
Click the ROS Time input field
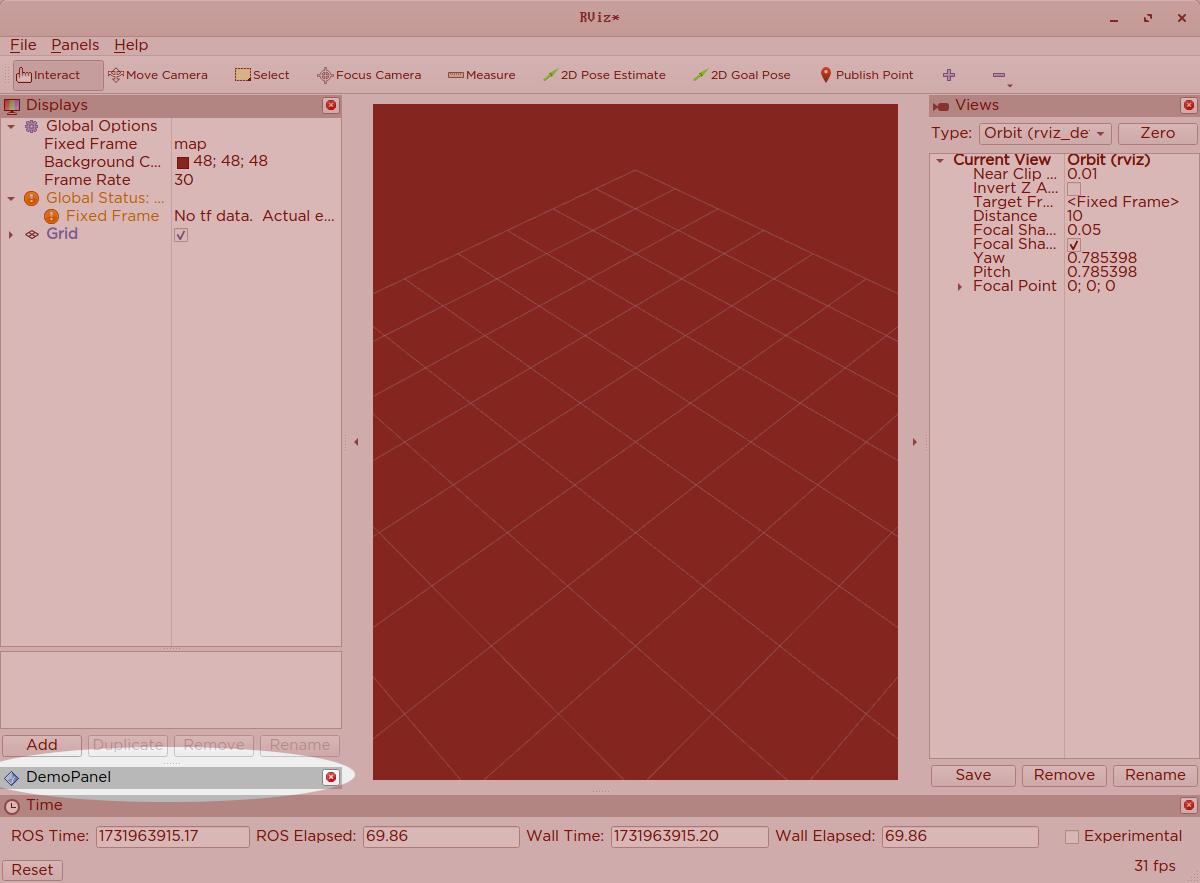pyautogui.click(x=171, y=836)
